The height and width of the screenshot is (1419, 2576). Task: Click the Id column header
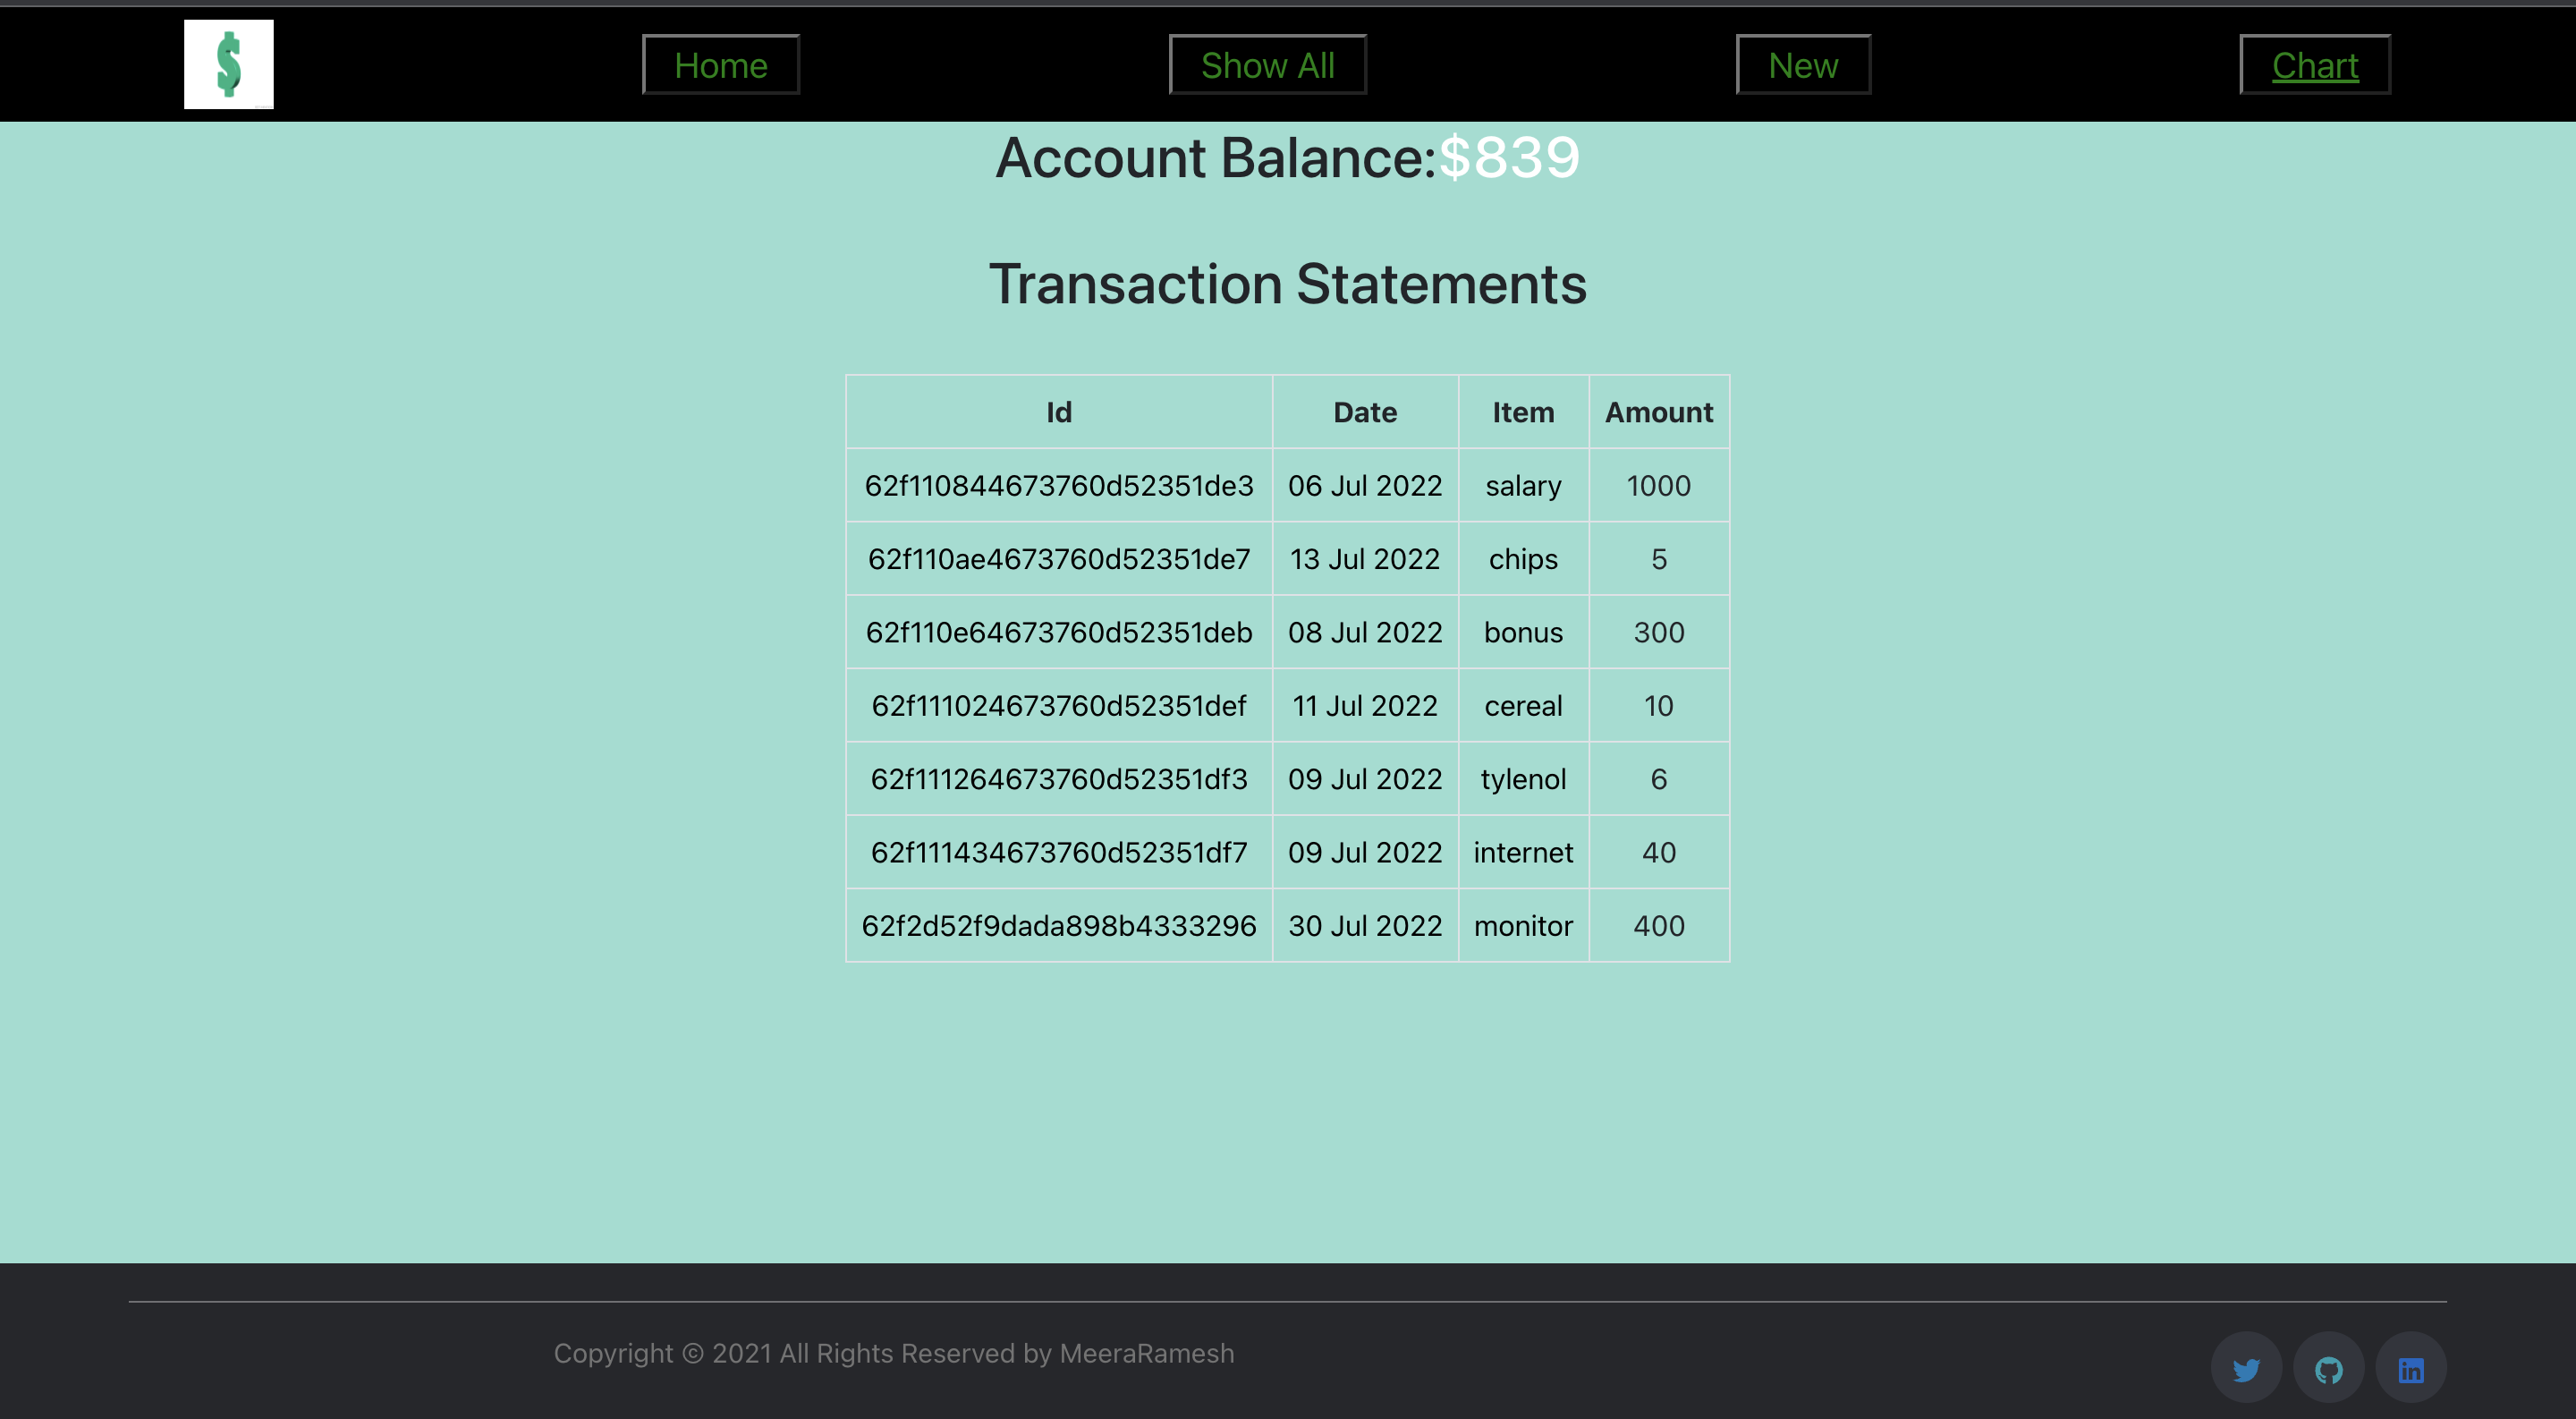[x=1058, y=411]
